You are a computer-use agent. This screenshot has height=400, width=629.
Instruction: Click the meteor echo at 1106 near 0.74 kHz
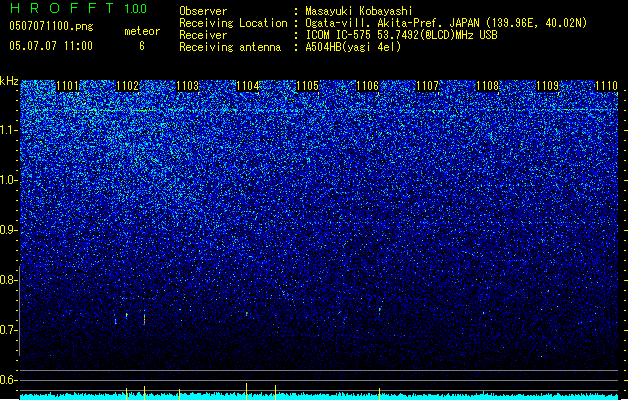point(379,310)
